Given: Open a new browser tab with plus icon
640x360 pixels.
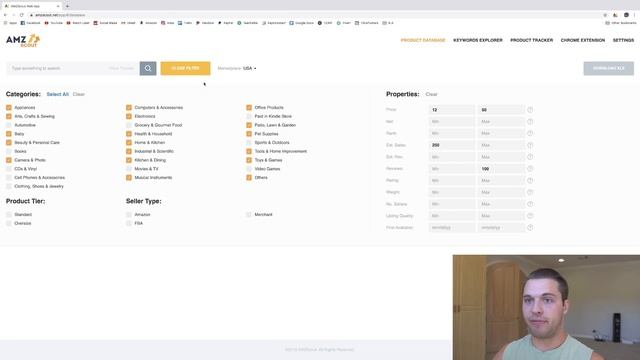Looking at the screenshot, I should point(67,6).
